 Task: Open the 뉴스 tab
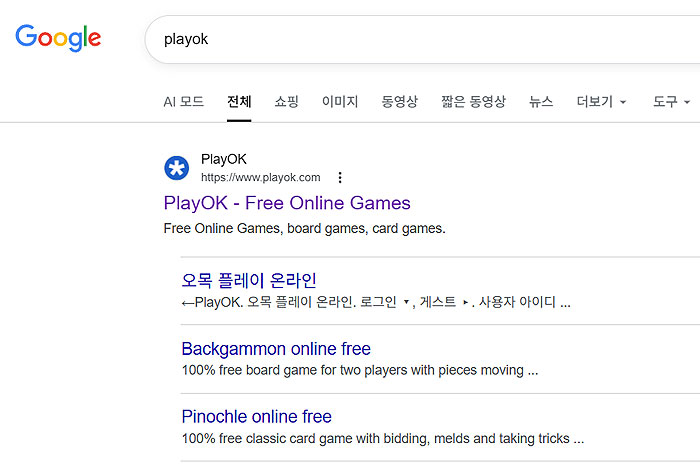(x=541, y=102)
